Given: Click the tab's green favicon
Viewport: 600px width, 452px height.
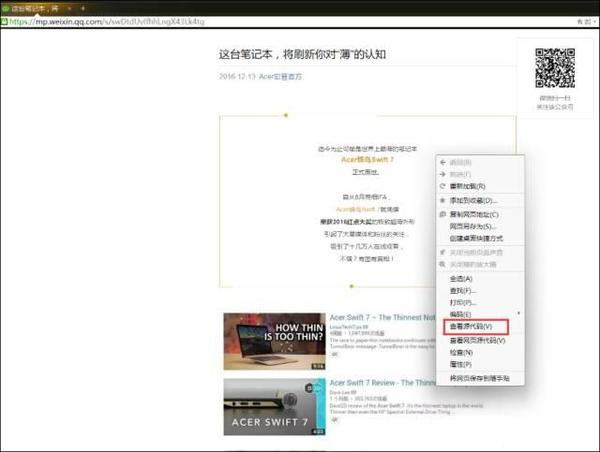Looking at the screenshot, I should (x=5, y=8).
